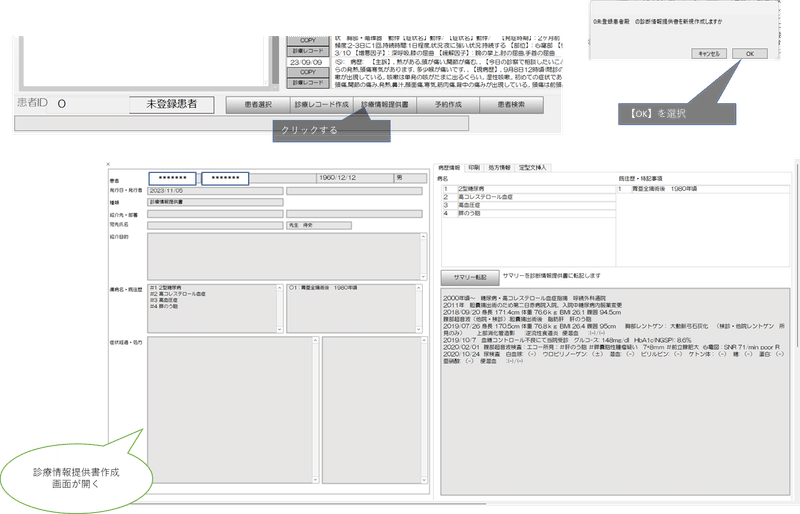This screenshot has width=800, height=514.
Task: Click the up arrow of the 症状経過 scrollbar
Action: pos(315,340)
